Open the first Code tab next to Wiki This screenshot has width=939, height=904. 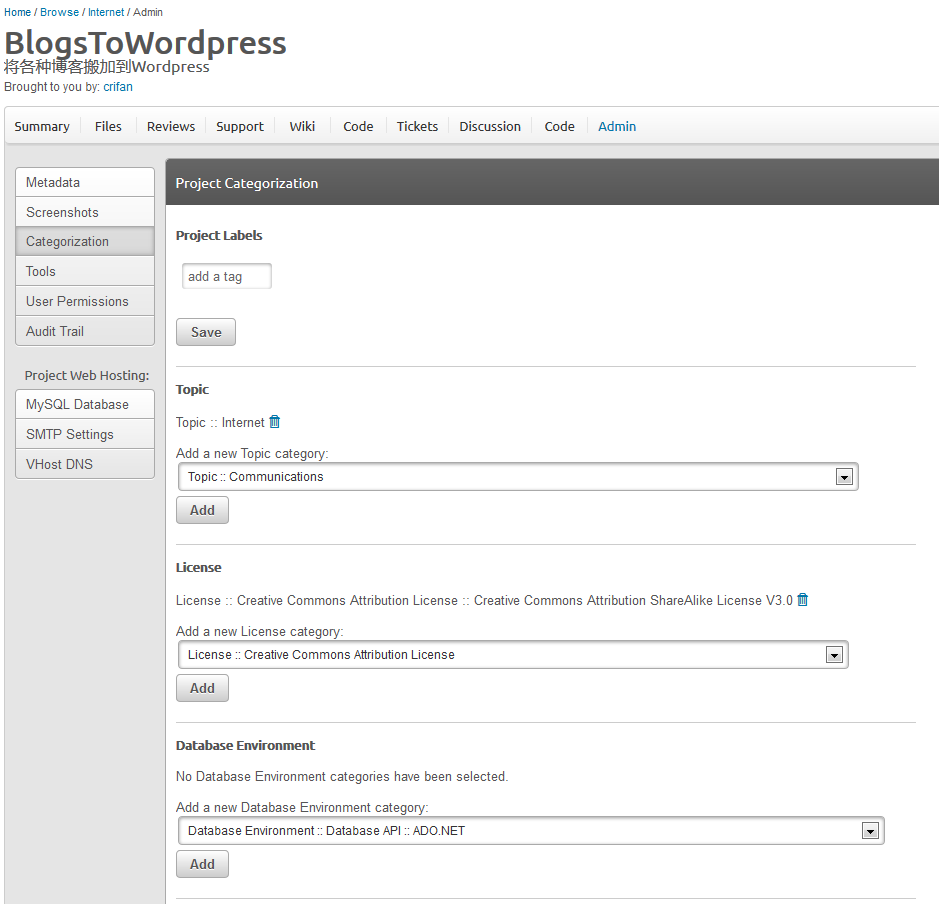[x=358, y=126]
